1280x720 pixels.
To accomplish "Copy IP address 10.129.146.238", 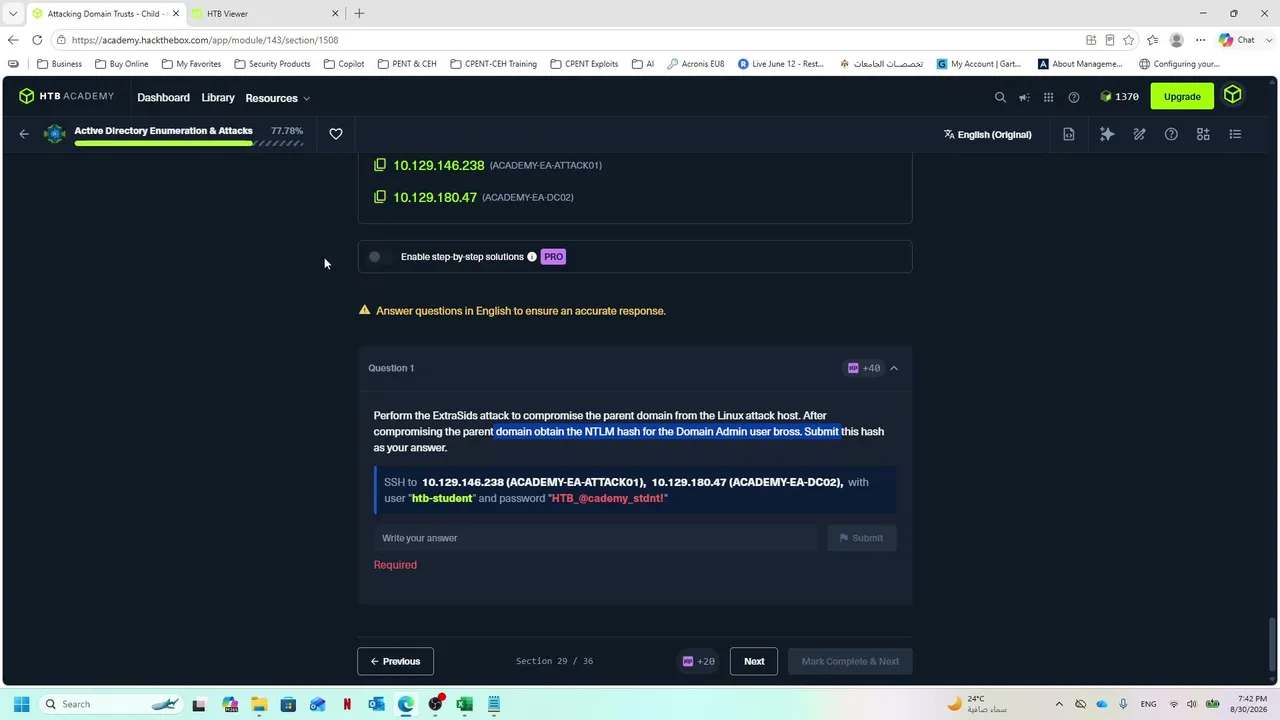I will point(380,165).
